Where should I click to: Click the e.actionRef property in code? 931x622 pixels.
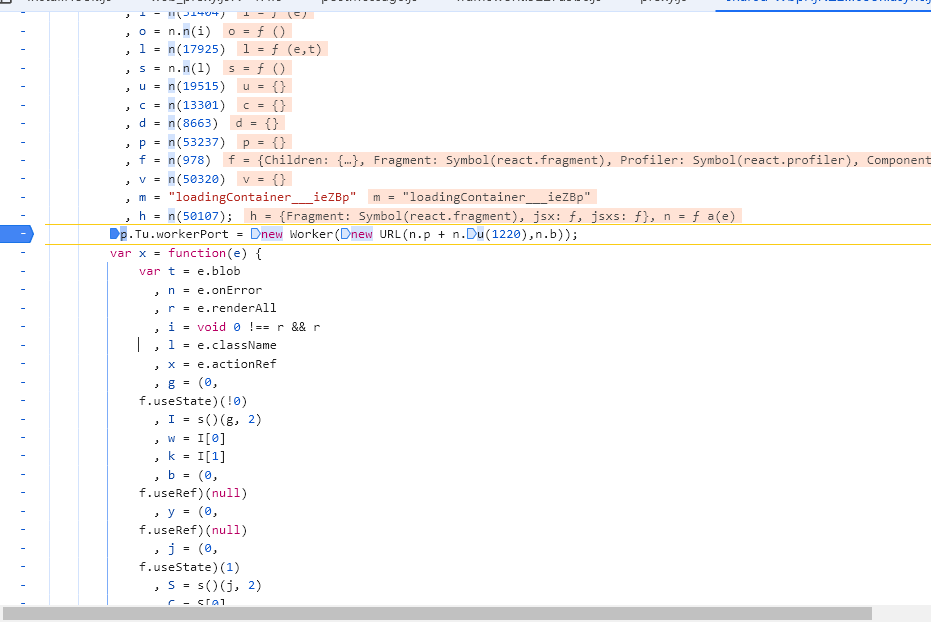coord(241,364)
